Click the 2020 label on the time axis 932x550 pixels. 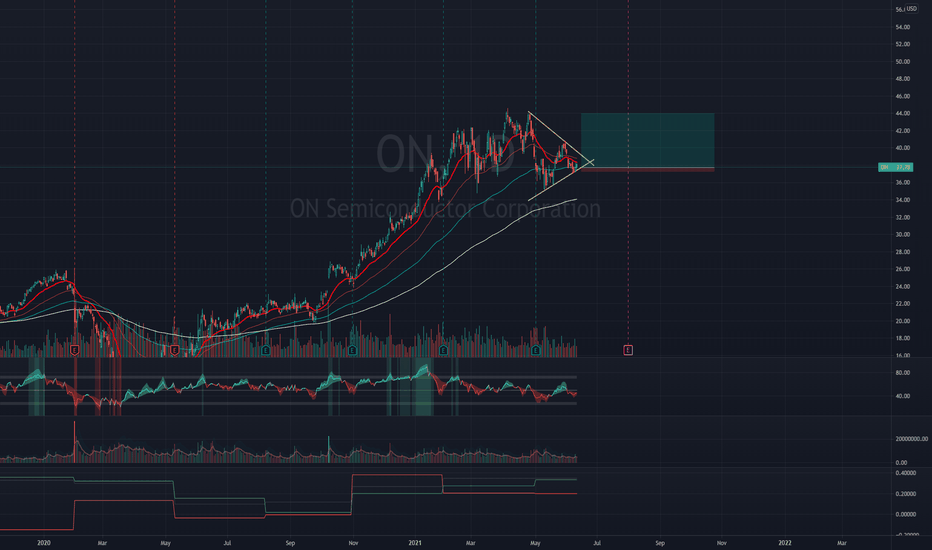43,543
